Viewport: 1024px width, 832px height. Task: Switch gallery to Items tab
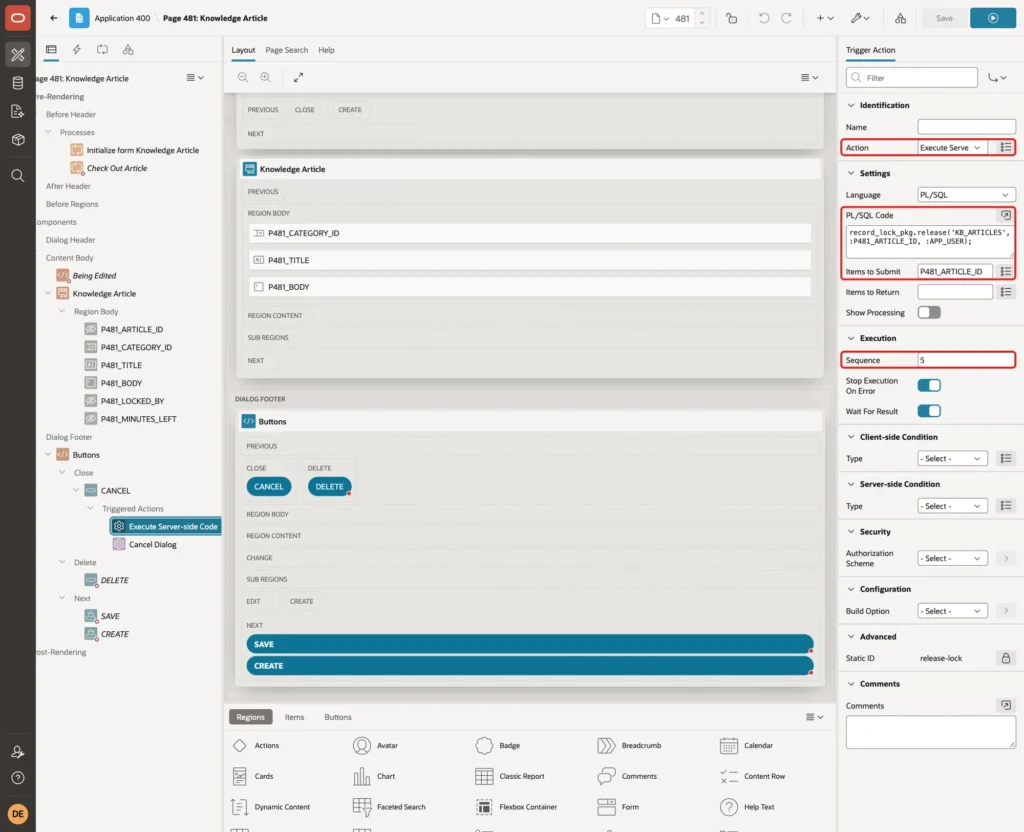tap(295, 717)
